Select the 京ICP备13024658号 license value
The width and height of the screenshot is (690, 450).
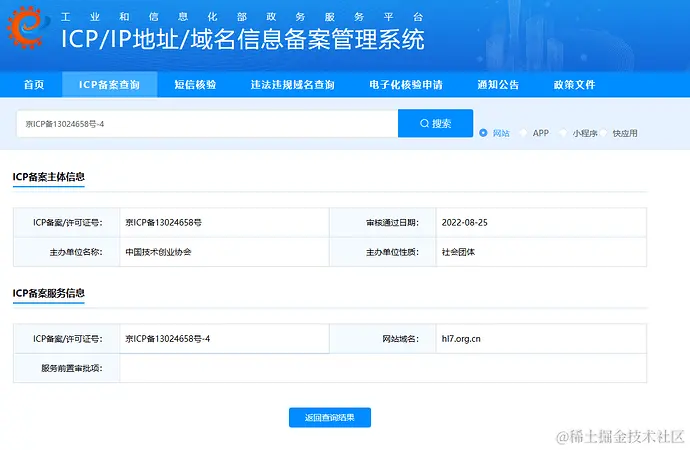pos(163,223)
